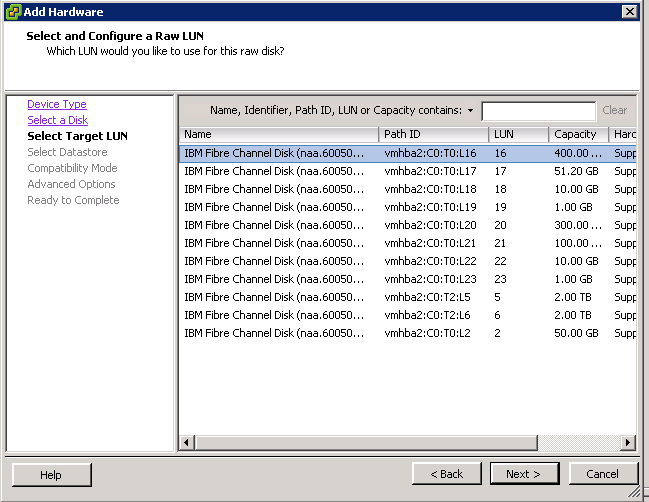Go to the Select a Disk step
The height and width of the screenshot is (502, 649).
(x=58, y=120)
